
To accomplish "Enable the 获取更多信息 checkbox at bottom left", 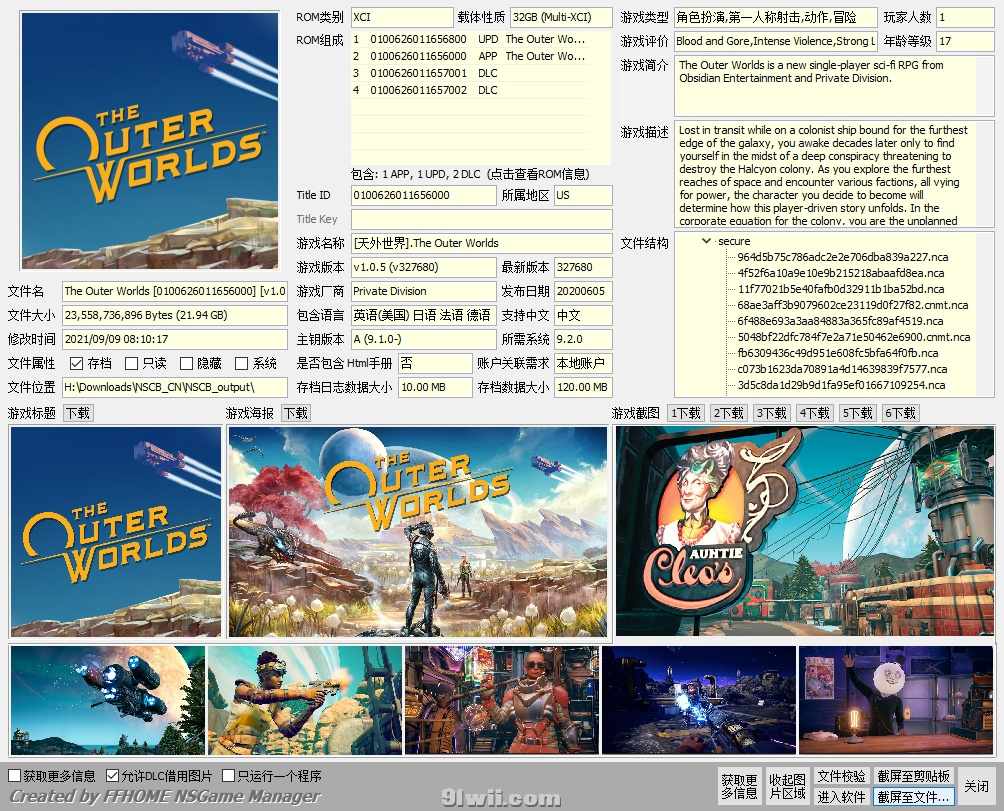I will (x=15, y=776).
